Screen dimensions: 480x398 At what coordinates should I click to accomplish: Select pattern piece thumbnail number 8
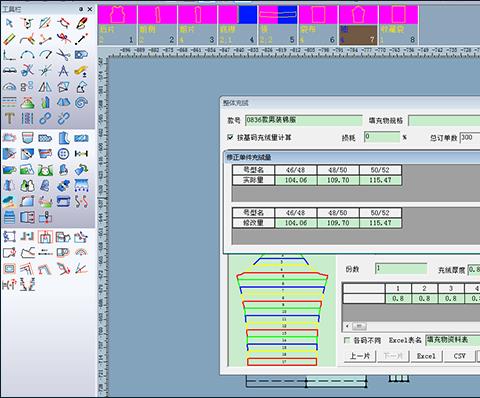(x=399, y=25)
